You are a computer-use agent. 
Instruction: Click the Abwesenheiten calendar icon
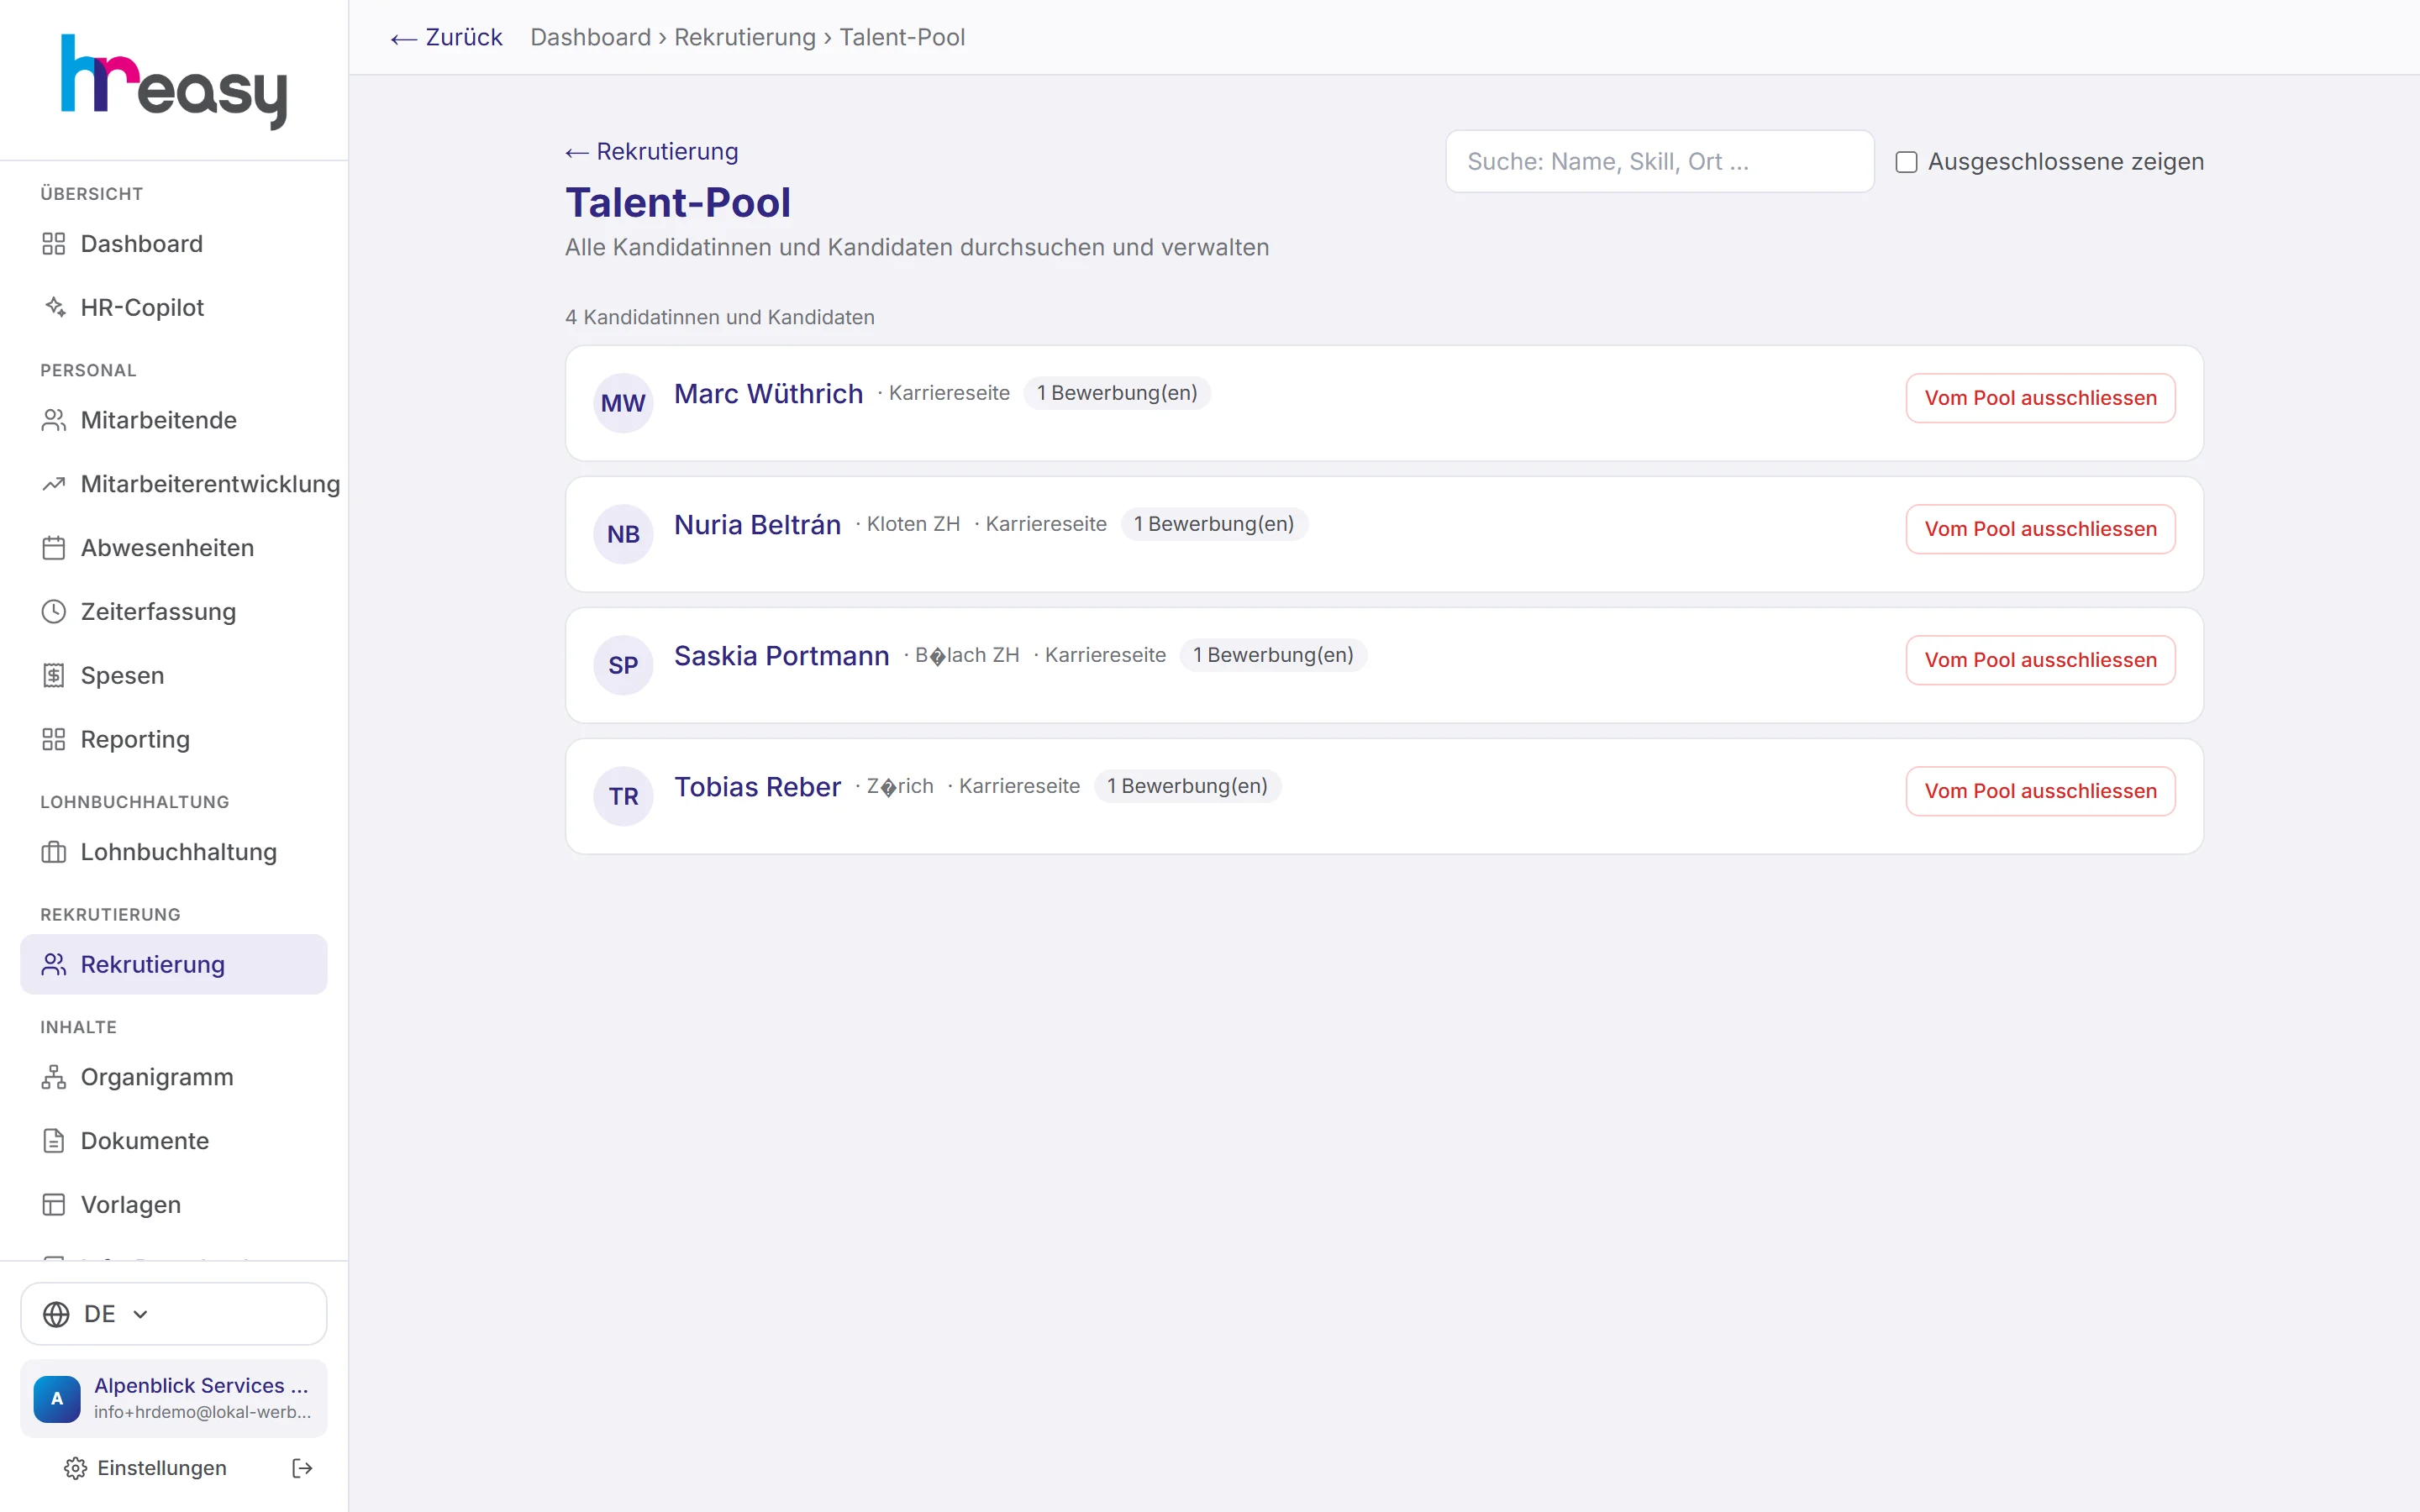click(54, 548)
